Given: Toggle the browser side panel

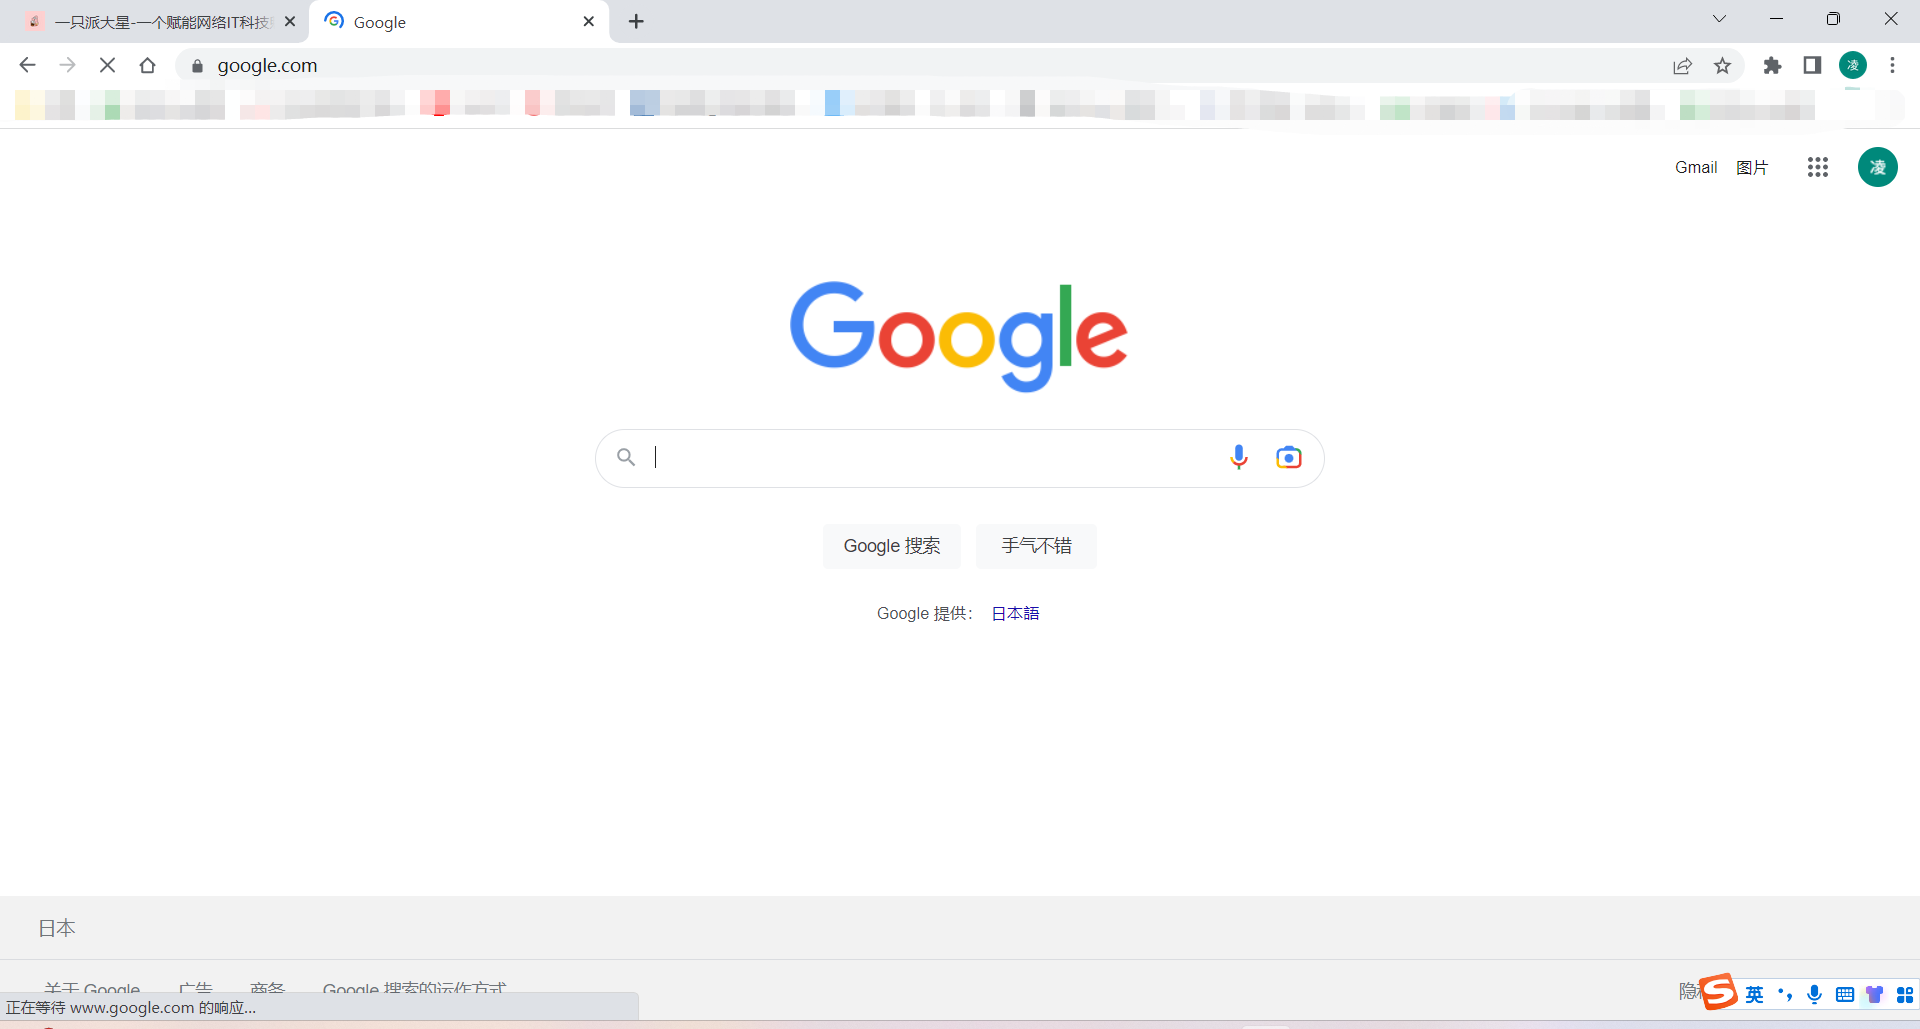Looking at the screenshot, I should point(1812,66).
